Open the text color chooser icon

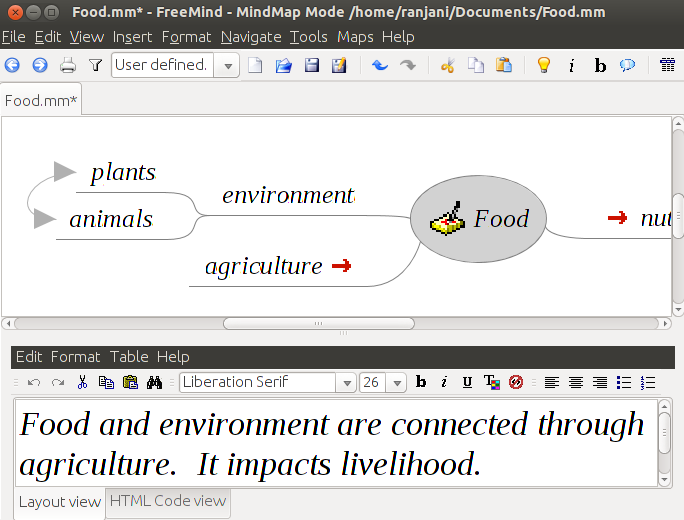[492, 383]
